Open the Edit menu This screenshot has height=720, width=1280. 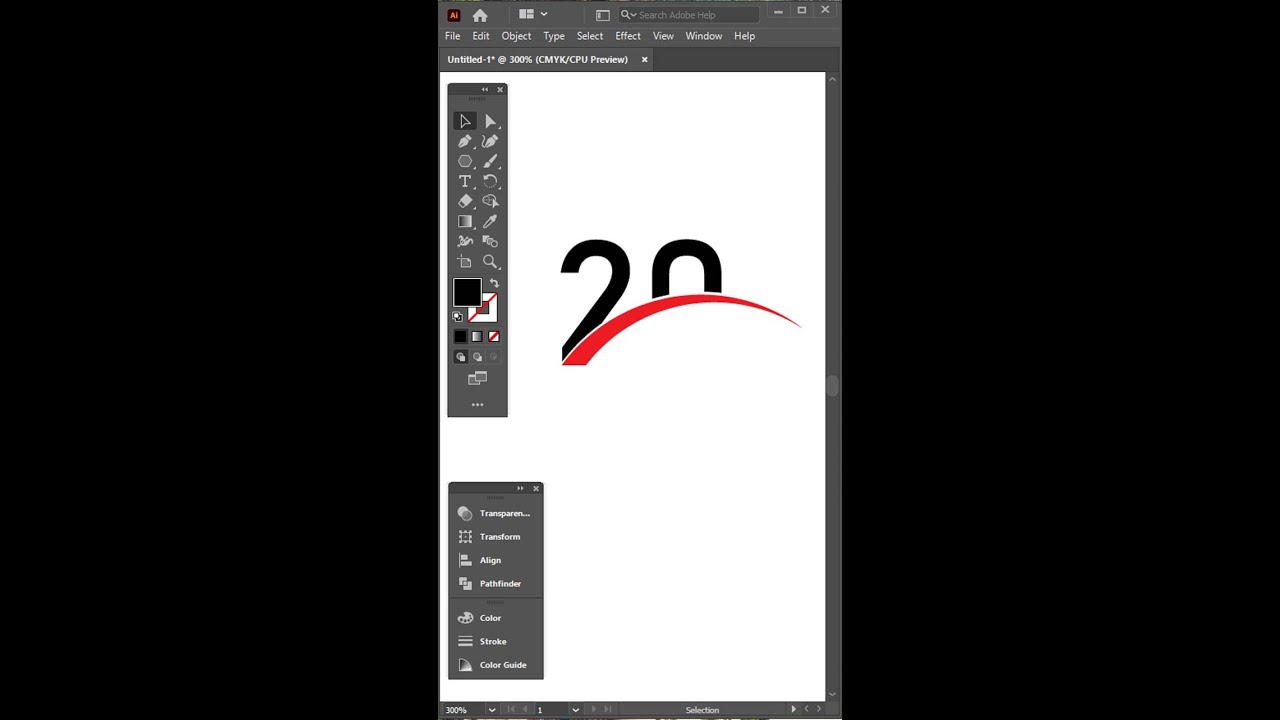[x=481, y=36]
